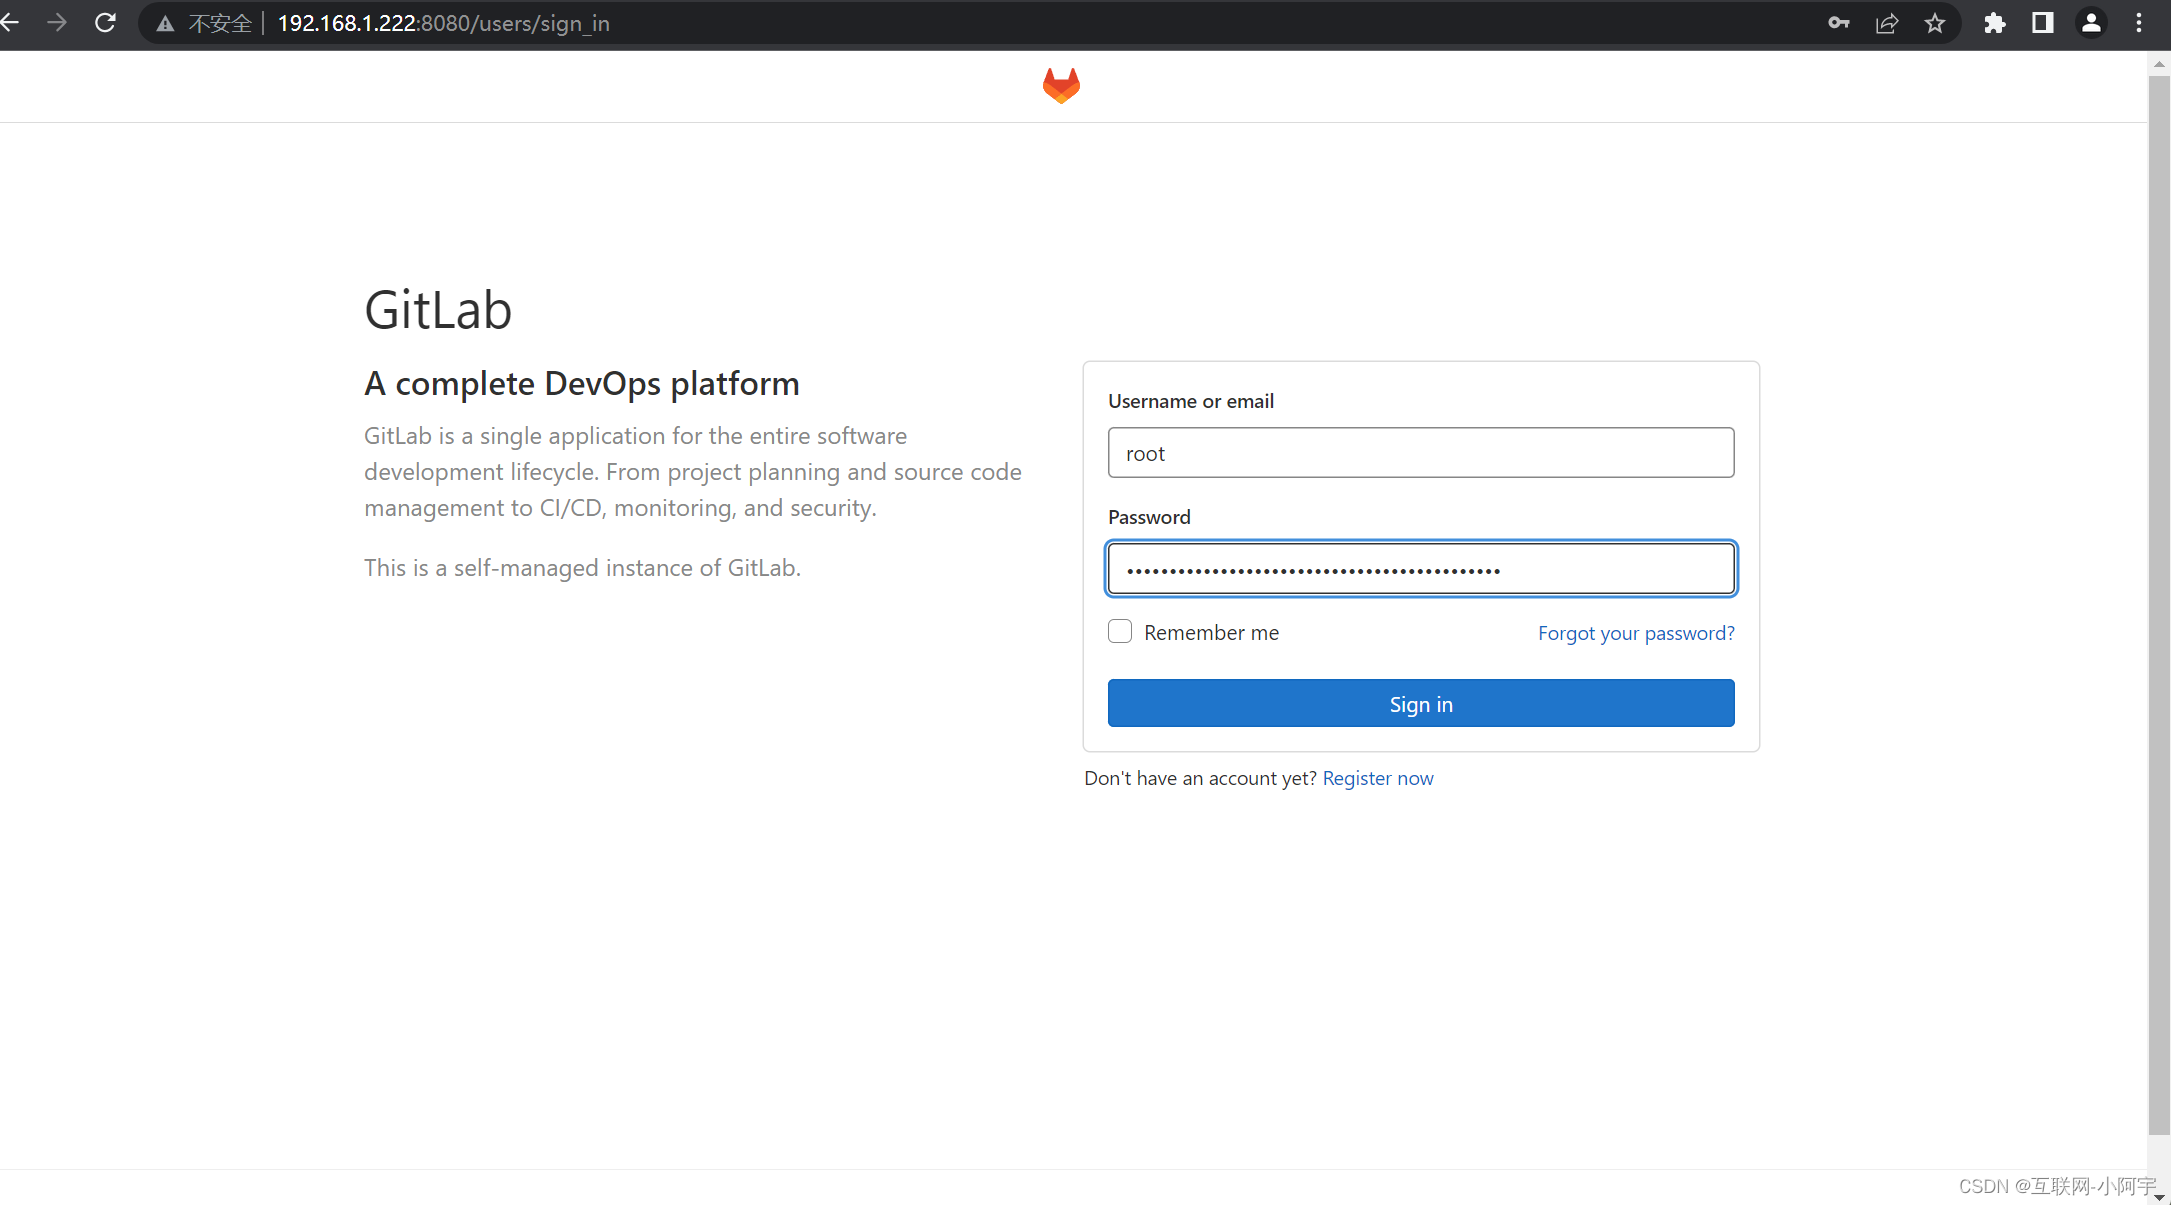The width and height of the screenshot is (2171, 1205).
Task: Share this page via the share icon
Action: coord(1887,23)
